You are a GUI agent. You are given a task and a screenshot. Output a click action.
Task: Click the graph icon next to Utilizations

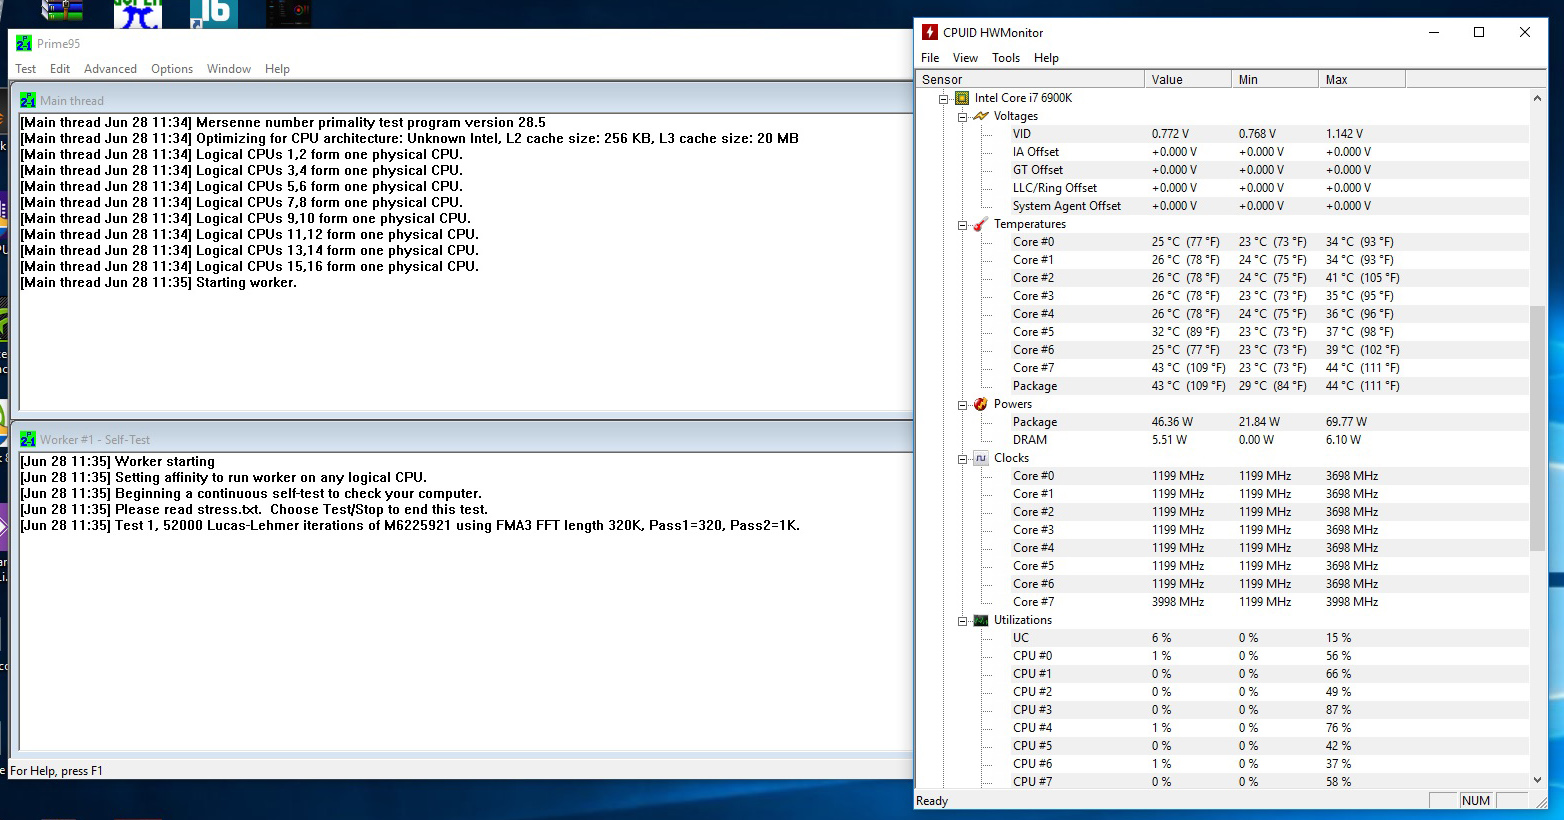980,620
